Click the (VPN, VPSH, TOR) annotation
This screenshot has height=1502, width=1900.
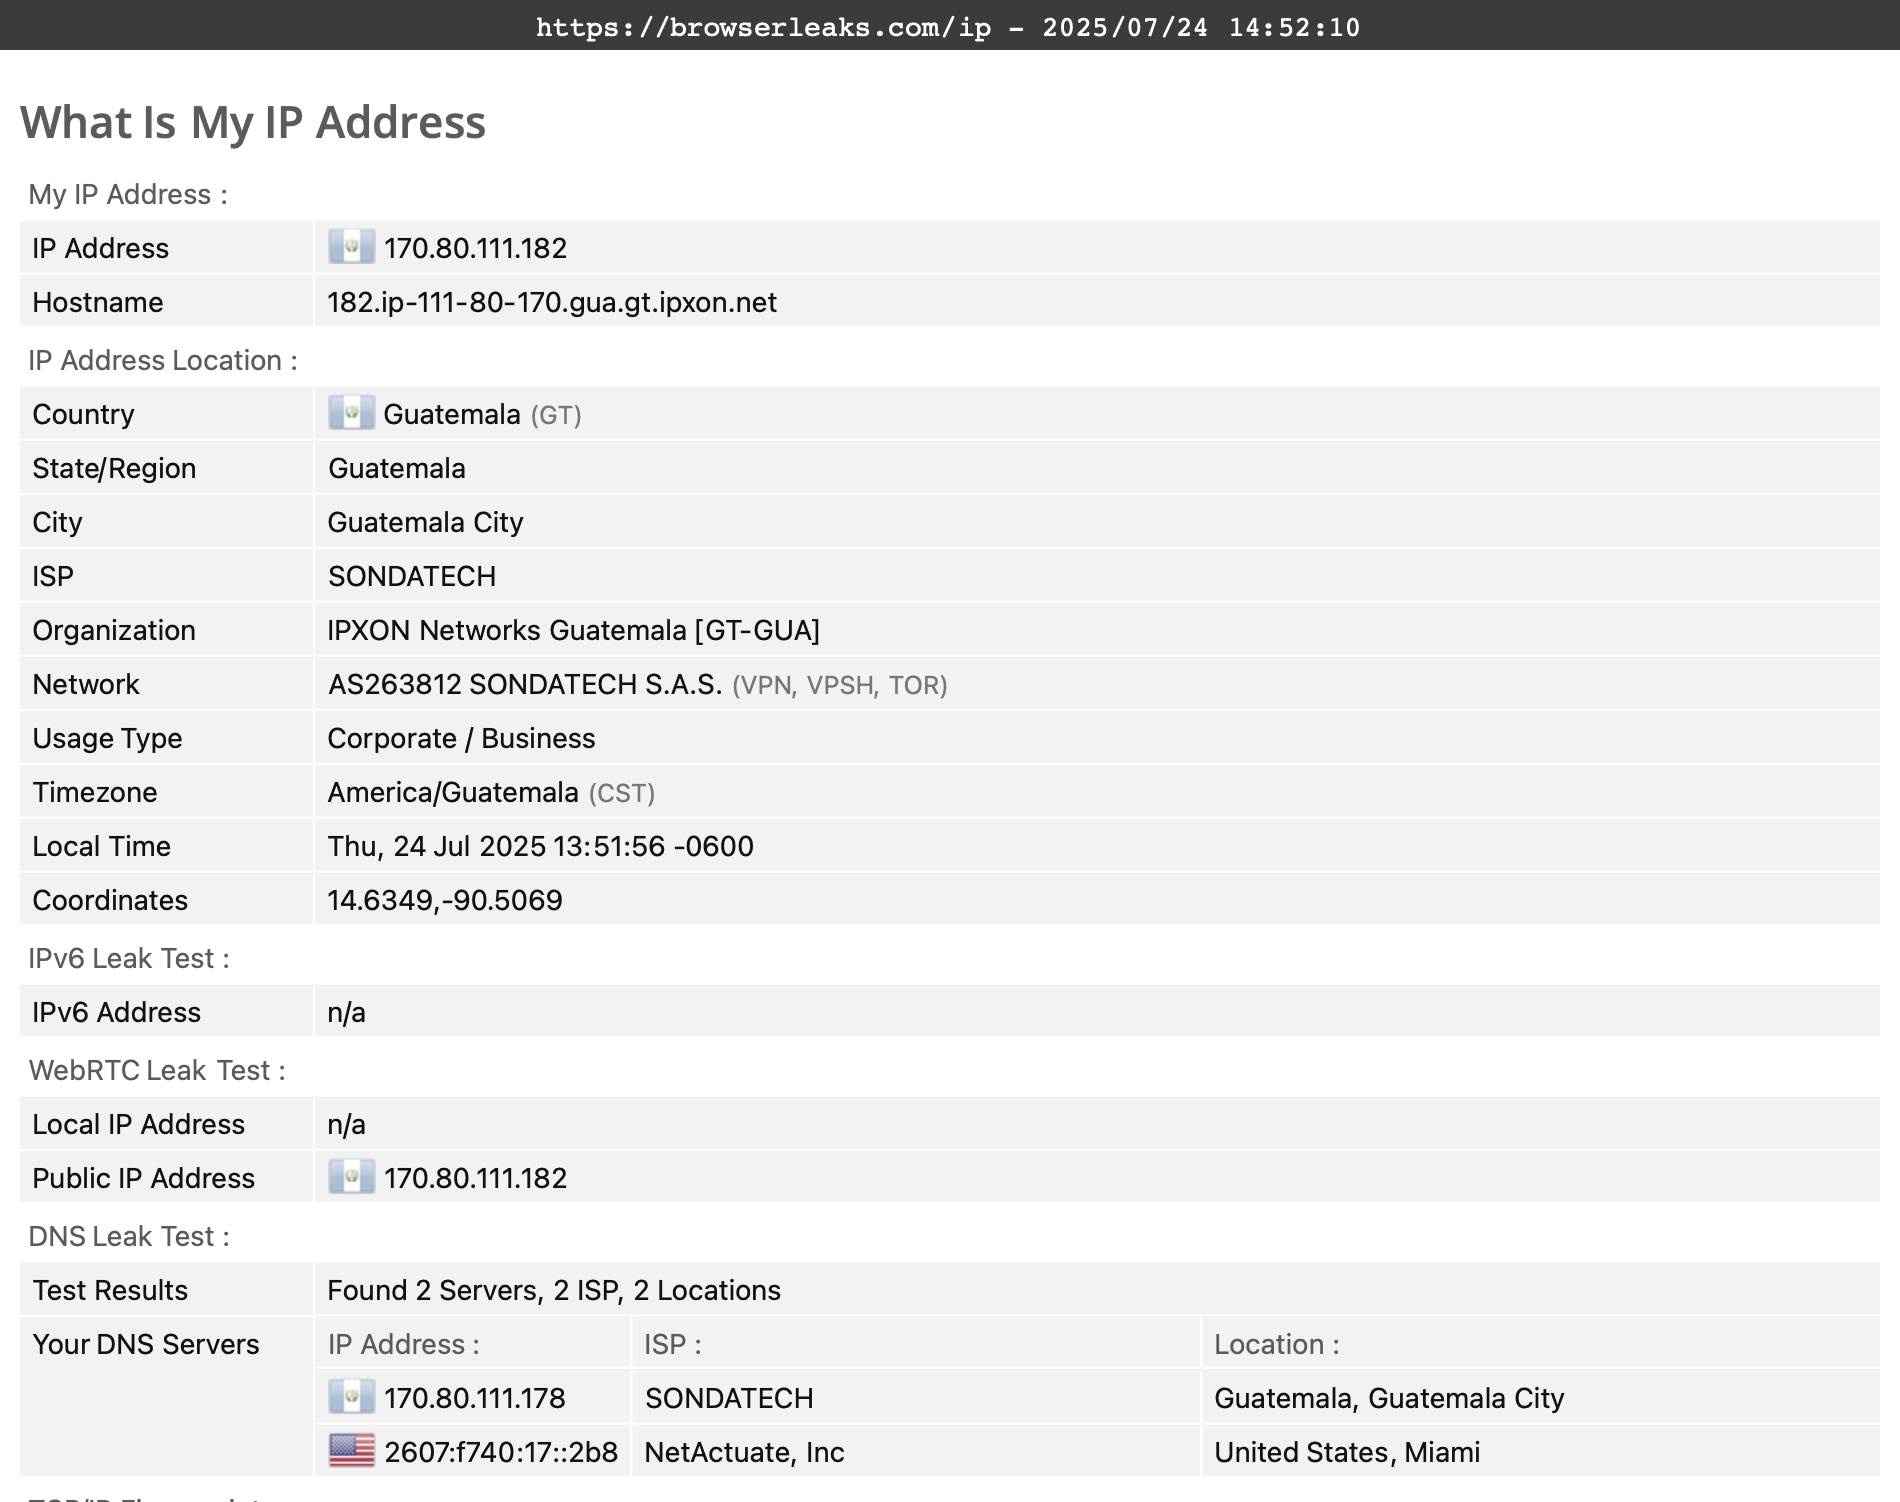pyautogui.click(x=840, y=685)
